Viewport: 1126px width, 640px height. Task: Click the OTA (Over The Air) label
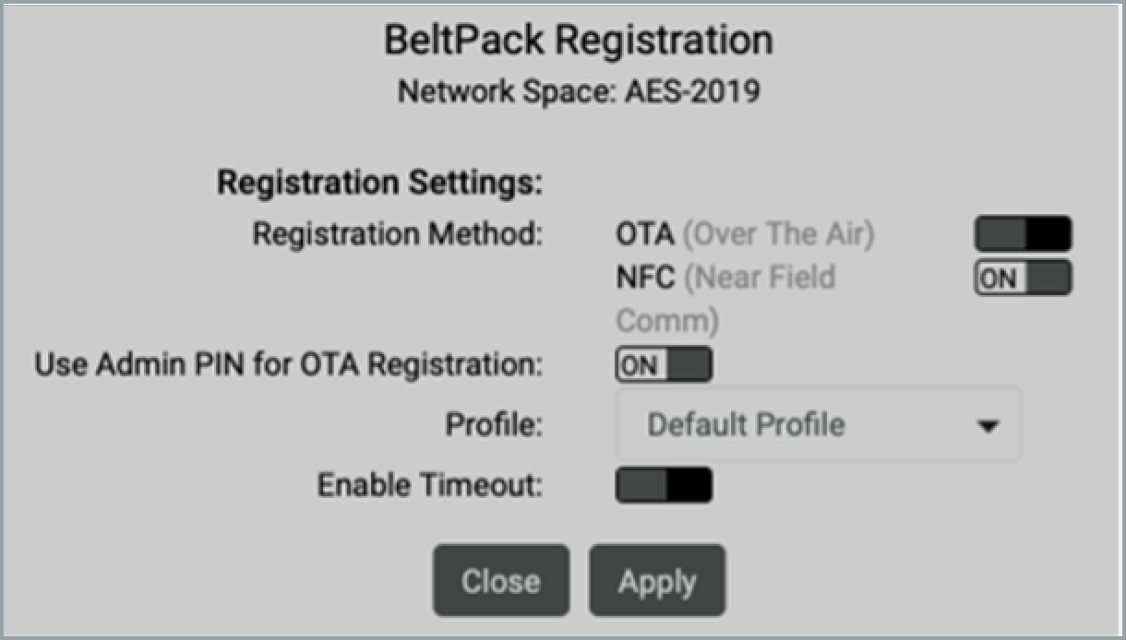tap(745, 234)
